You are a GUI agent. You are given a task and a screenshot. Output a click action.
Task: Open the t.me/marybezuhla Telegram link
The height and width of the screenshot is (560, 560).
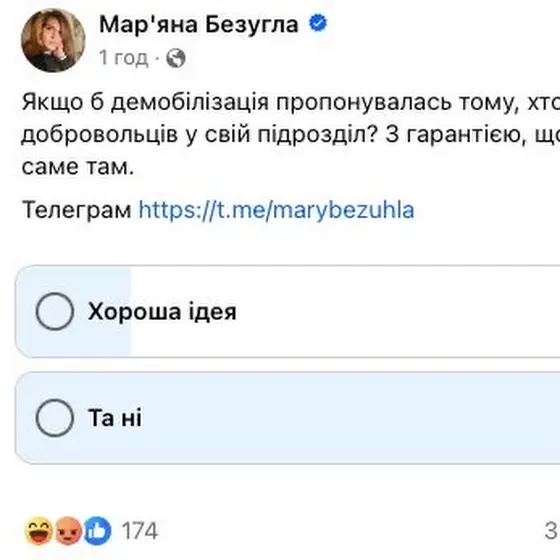(276, 210)
